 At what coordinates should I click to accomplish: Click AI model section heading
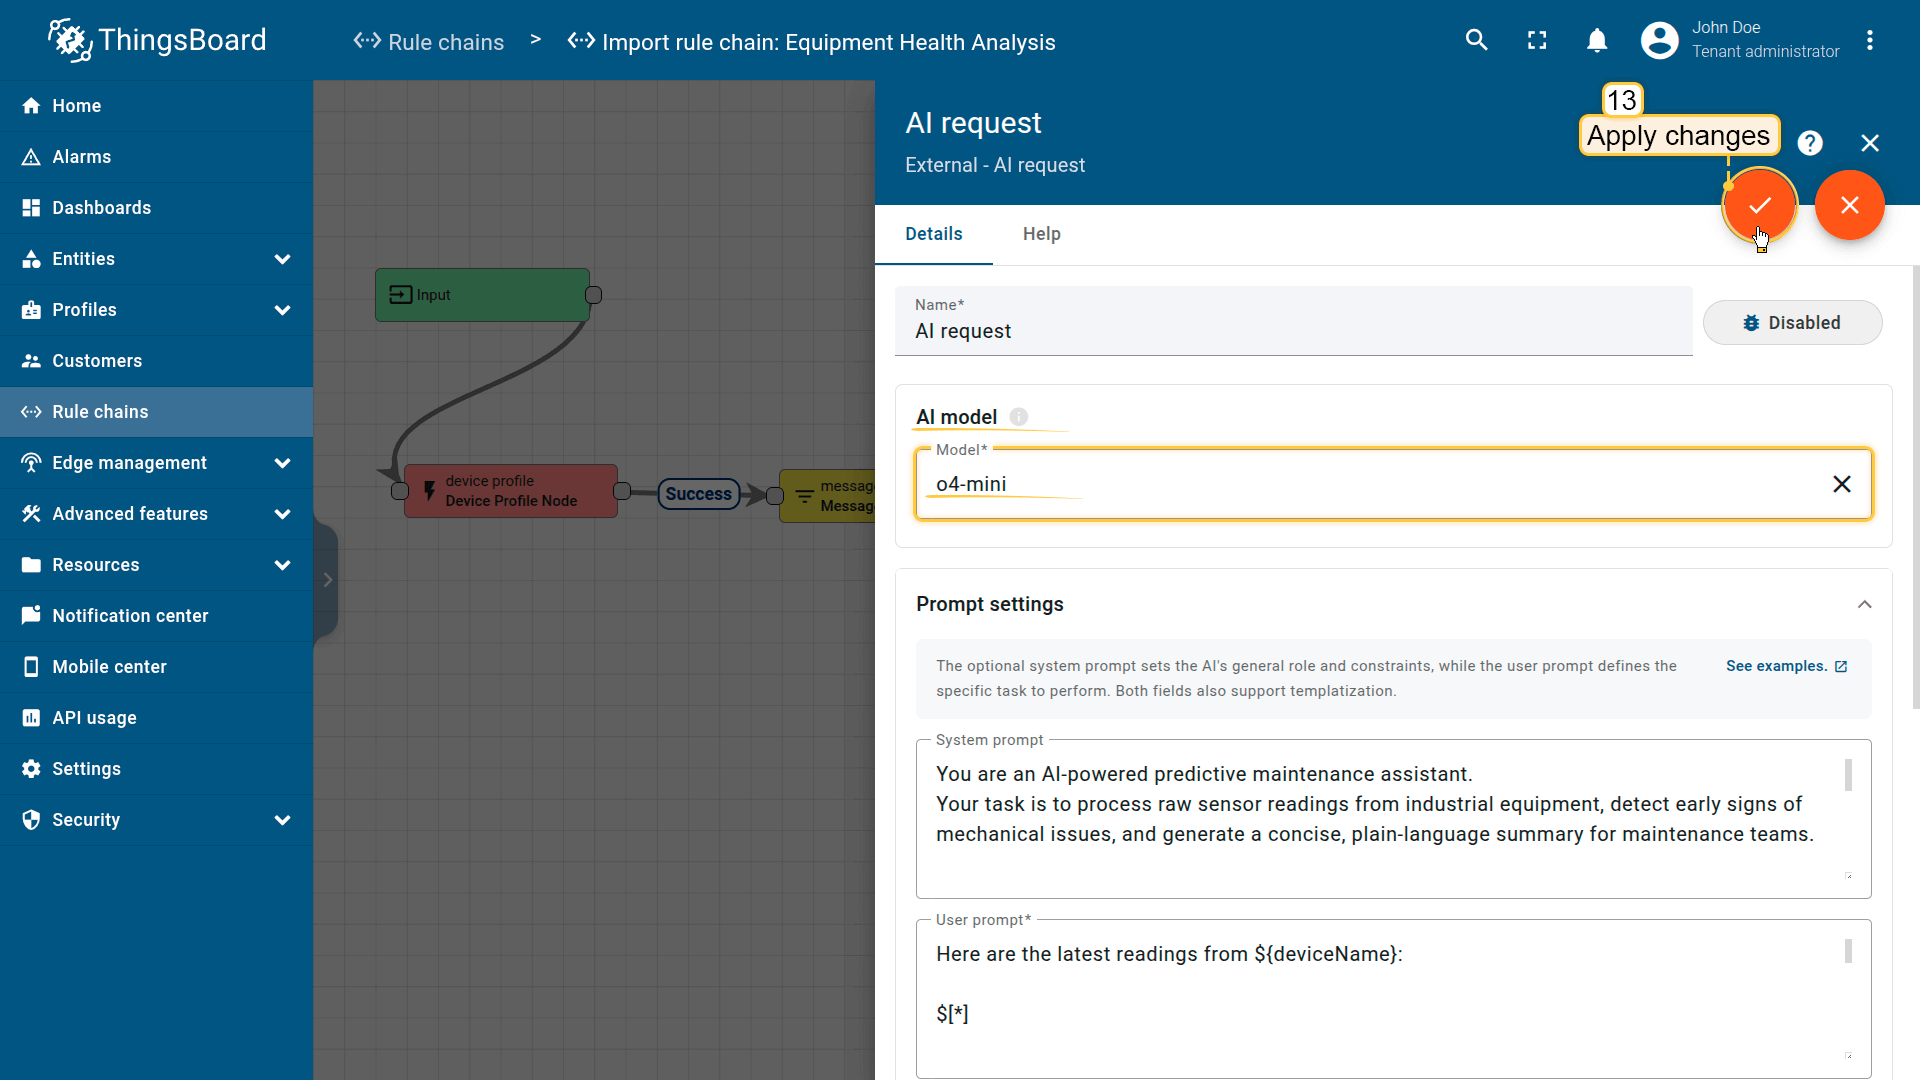click(x=956, y=417)
